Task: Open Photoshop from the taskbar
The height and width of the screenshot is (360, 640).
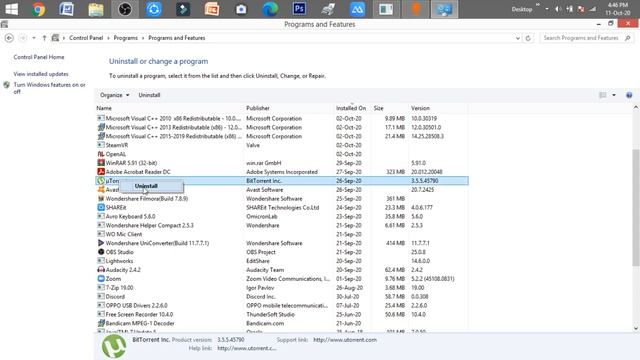Action: pos(299,9)
